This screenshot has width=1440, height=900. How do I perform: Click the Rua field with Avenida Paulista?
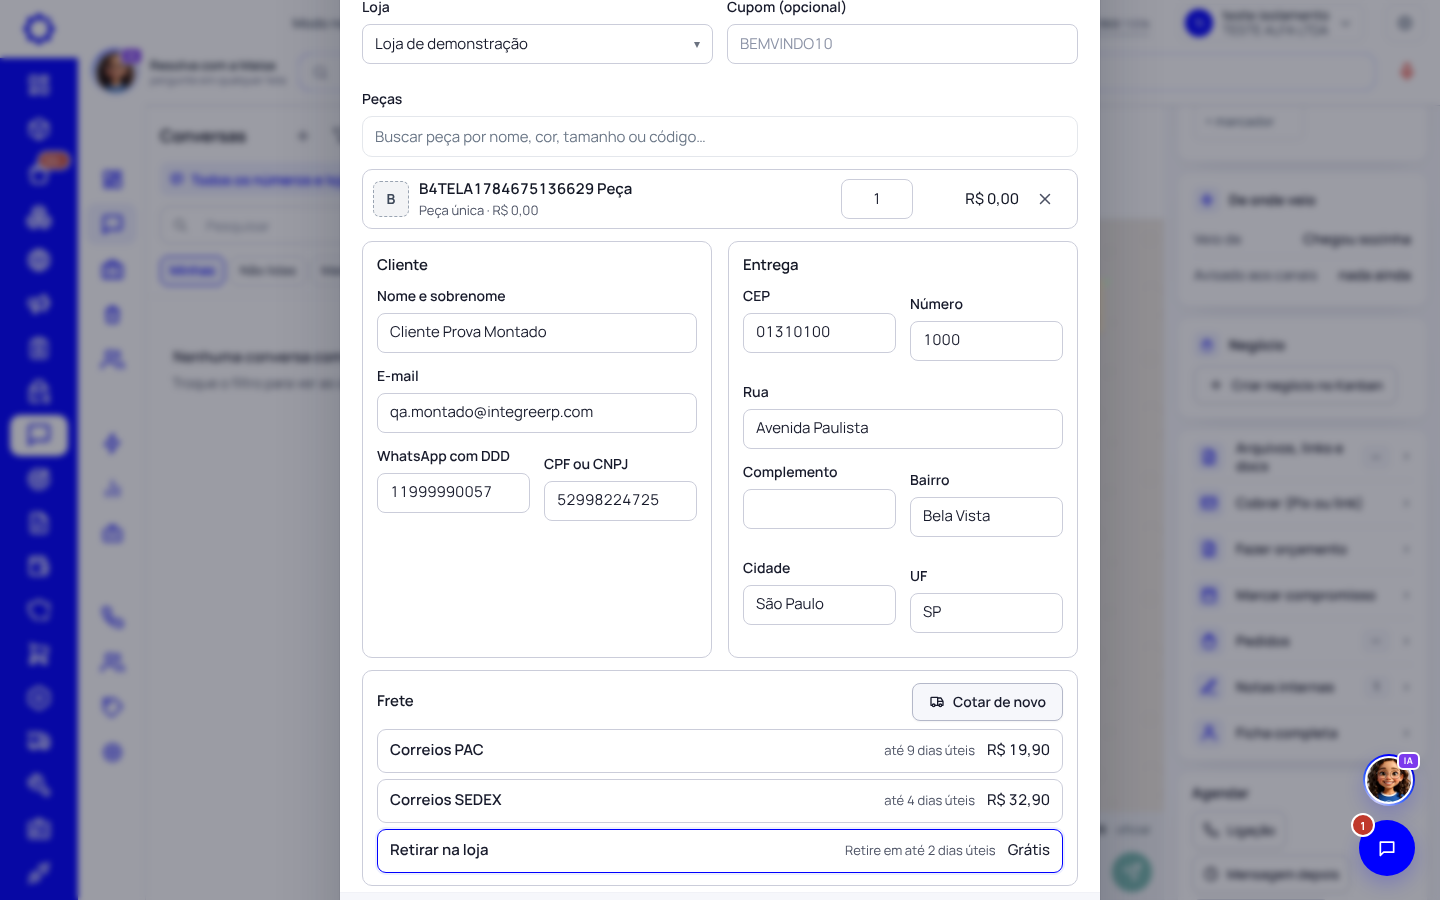pos(903,429)
